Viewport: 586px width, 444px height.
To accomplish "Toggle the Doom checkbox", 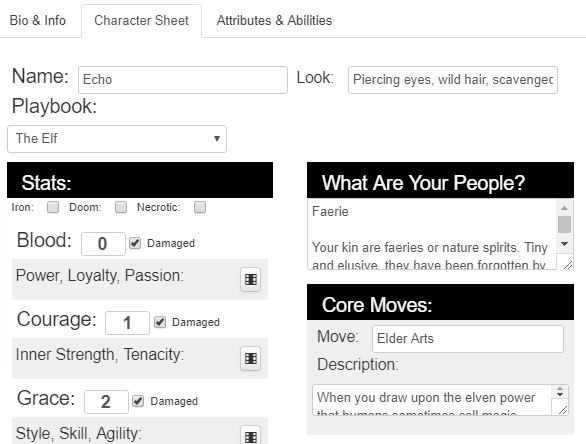I will [x=121, y=207].
